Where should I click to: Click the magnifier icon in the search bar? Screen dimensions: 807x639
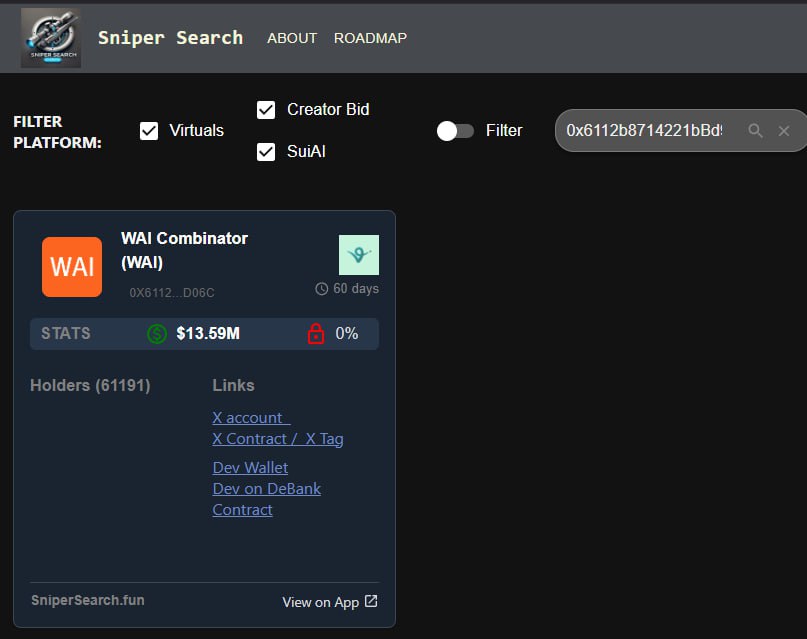755,130
